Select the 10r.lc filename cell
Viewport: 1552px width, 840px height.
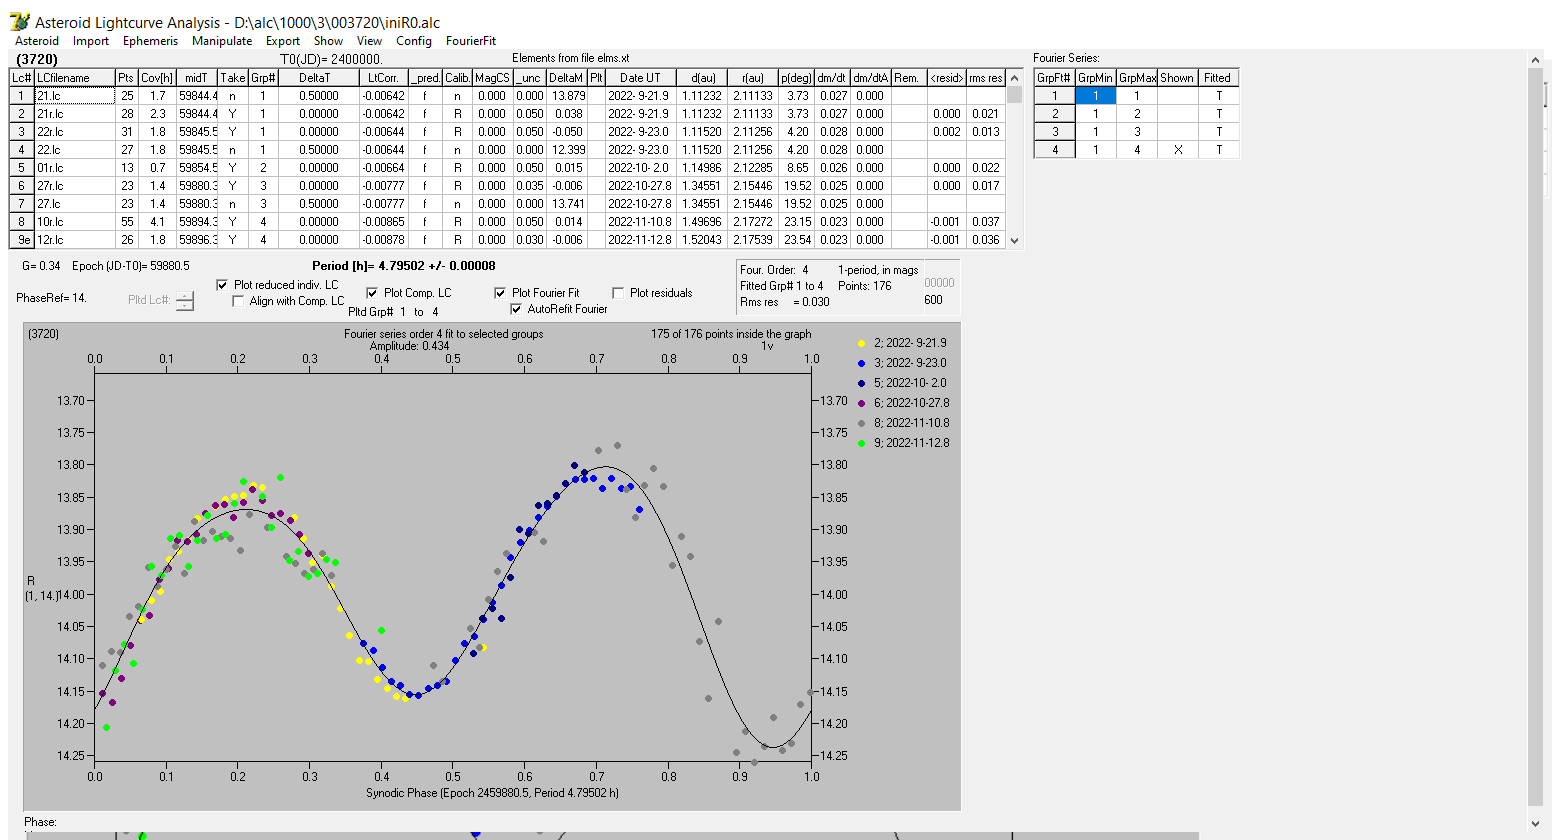(x=74, y=222)
